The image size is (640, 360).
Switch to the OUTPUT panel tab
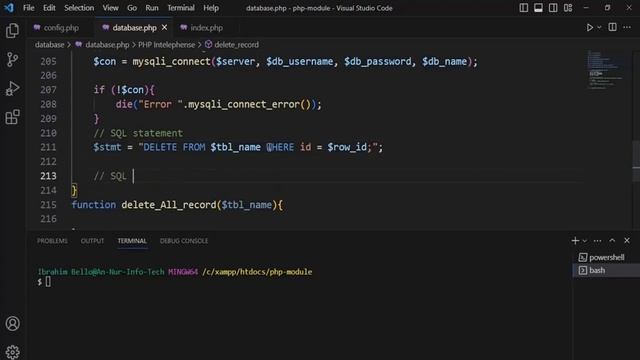click(92, 241)
